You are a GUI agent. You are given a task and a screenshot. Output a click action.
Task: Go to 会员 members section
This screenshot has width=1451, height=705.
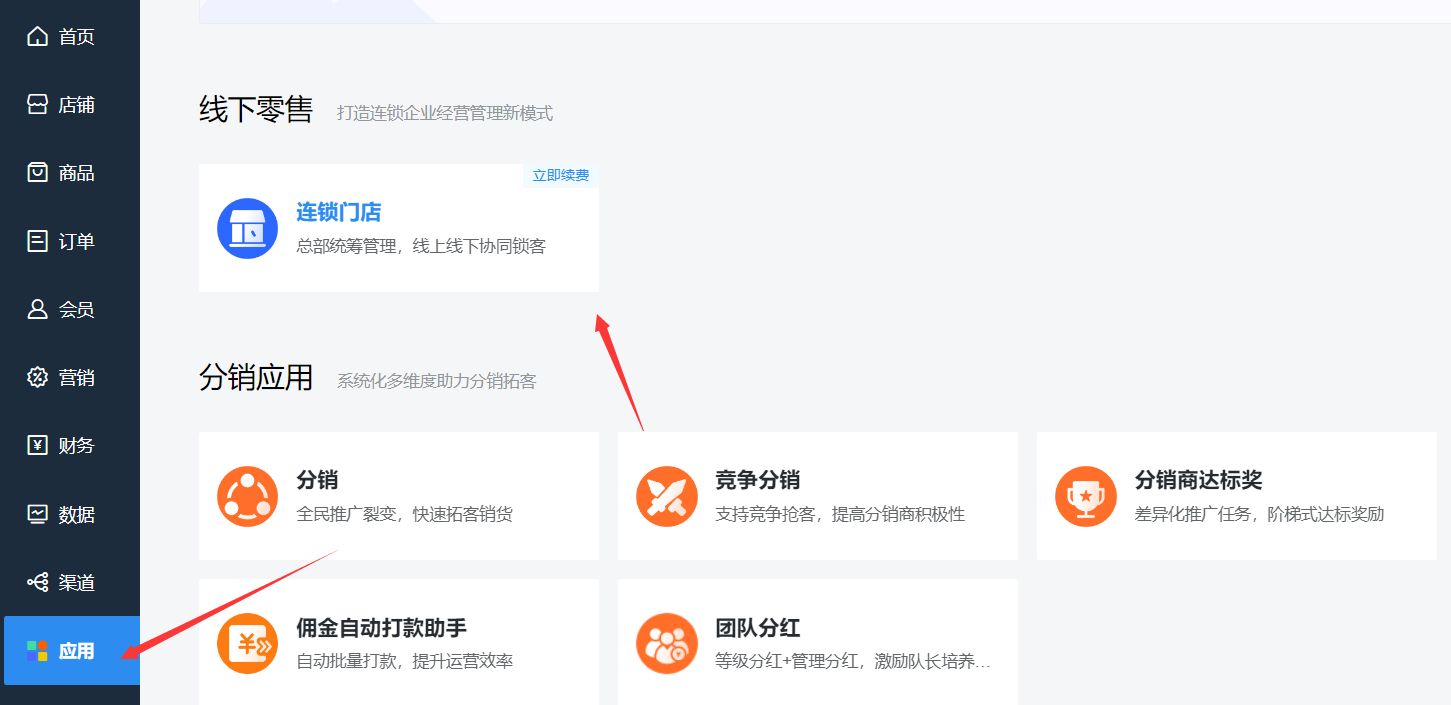75,310
